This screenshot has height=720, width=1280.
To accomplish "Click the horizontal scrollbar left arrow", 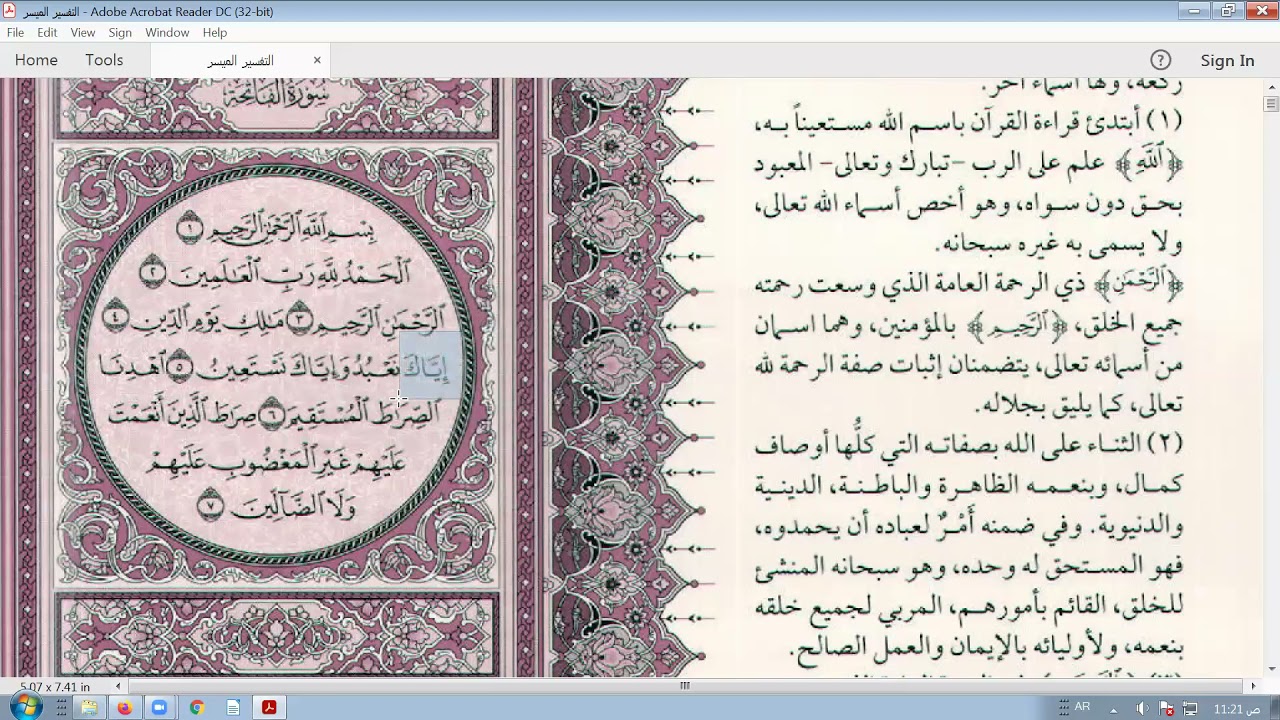I will coord(118,686).
